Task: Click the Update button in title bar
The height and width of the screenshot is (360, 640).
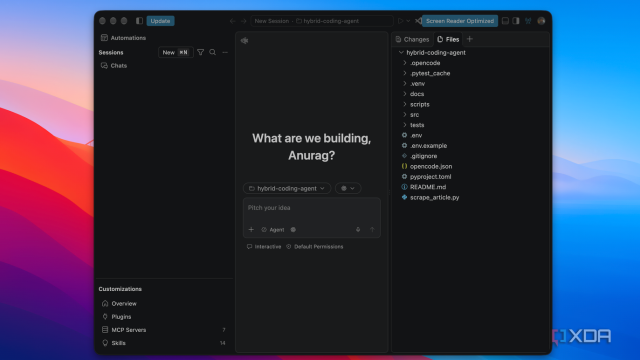Action: click(160, 21)
